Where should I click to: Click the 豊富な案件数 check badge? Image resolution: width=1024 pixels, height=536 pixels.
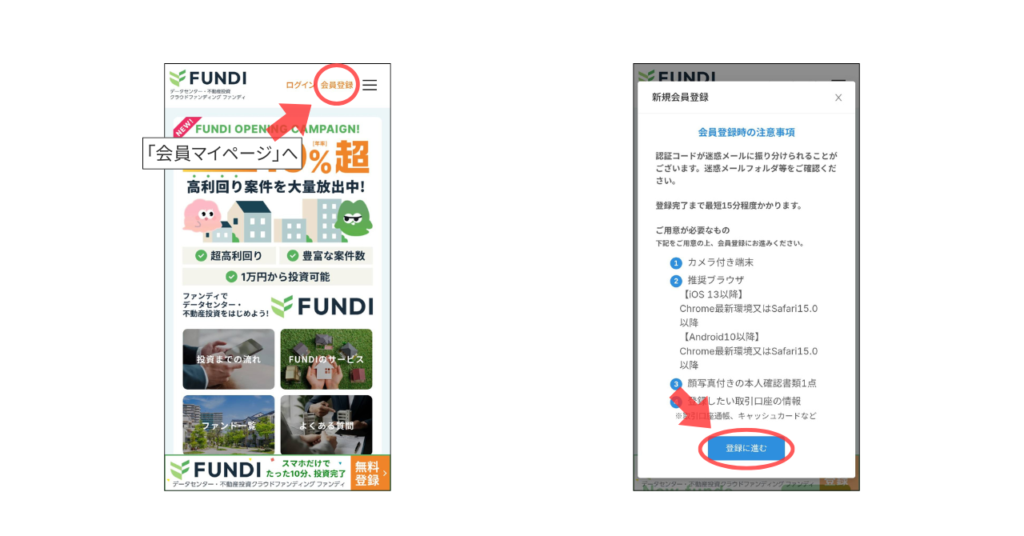point(326,256)
